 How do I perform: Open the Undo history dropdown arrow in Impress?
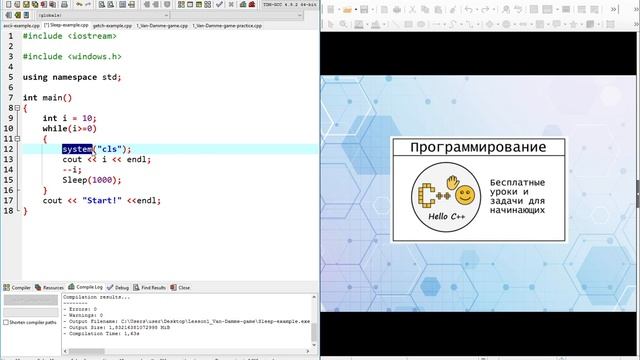477,9
